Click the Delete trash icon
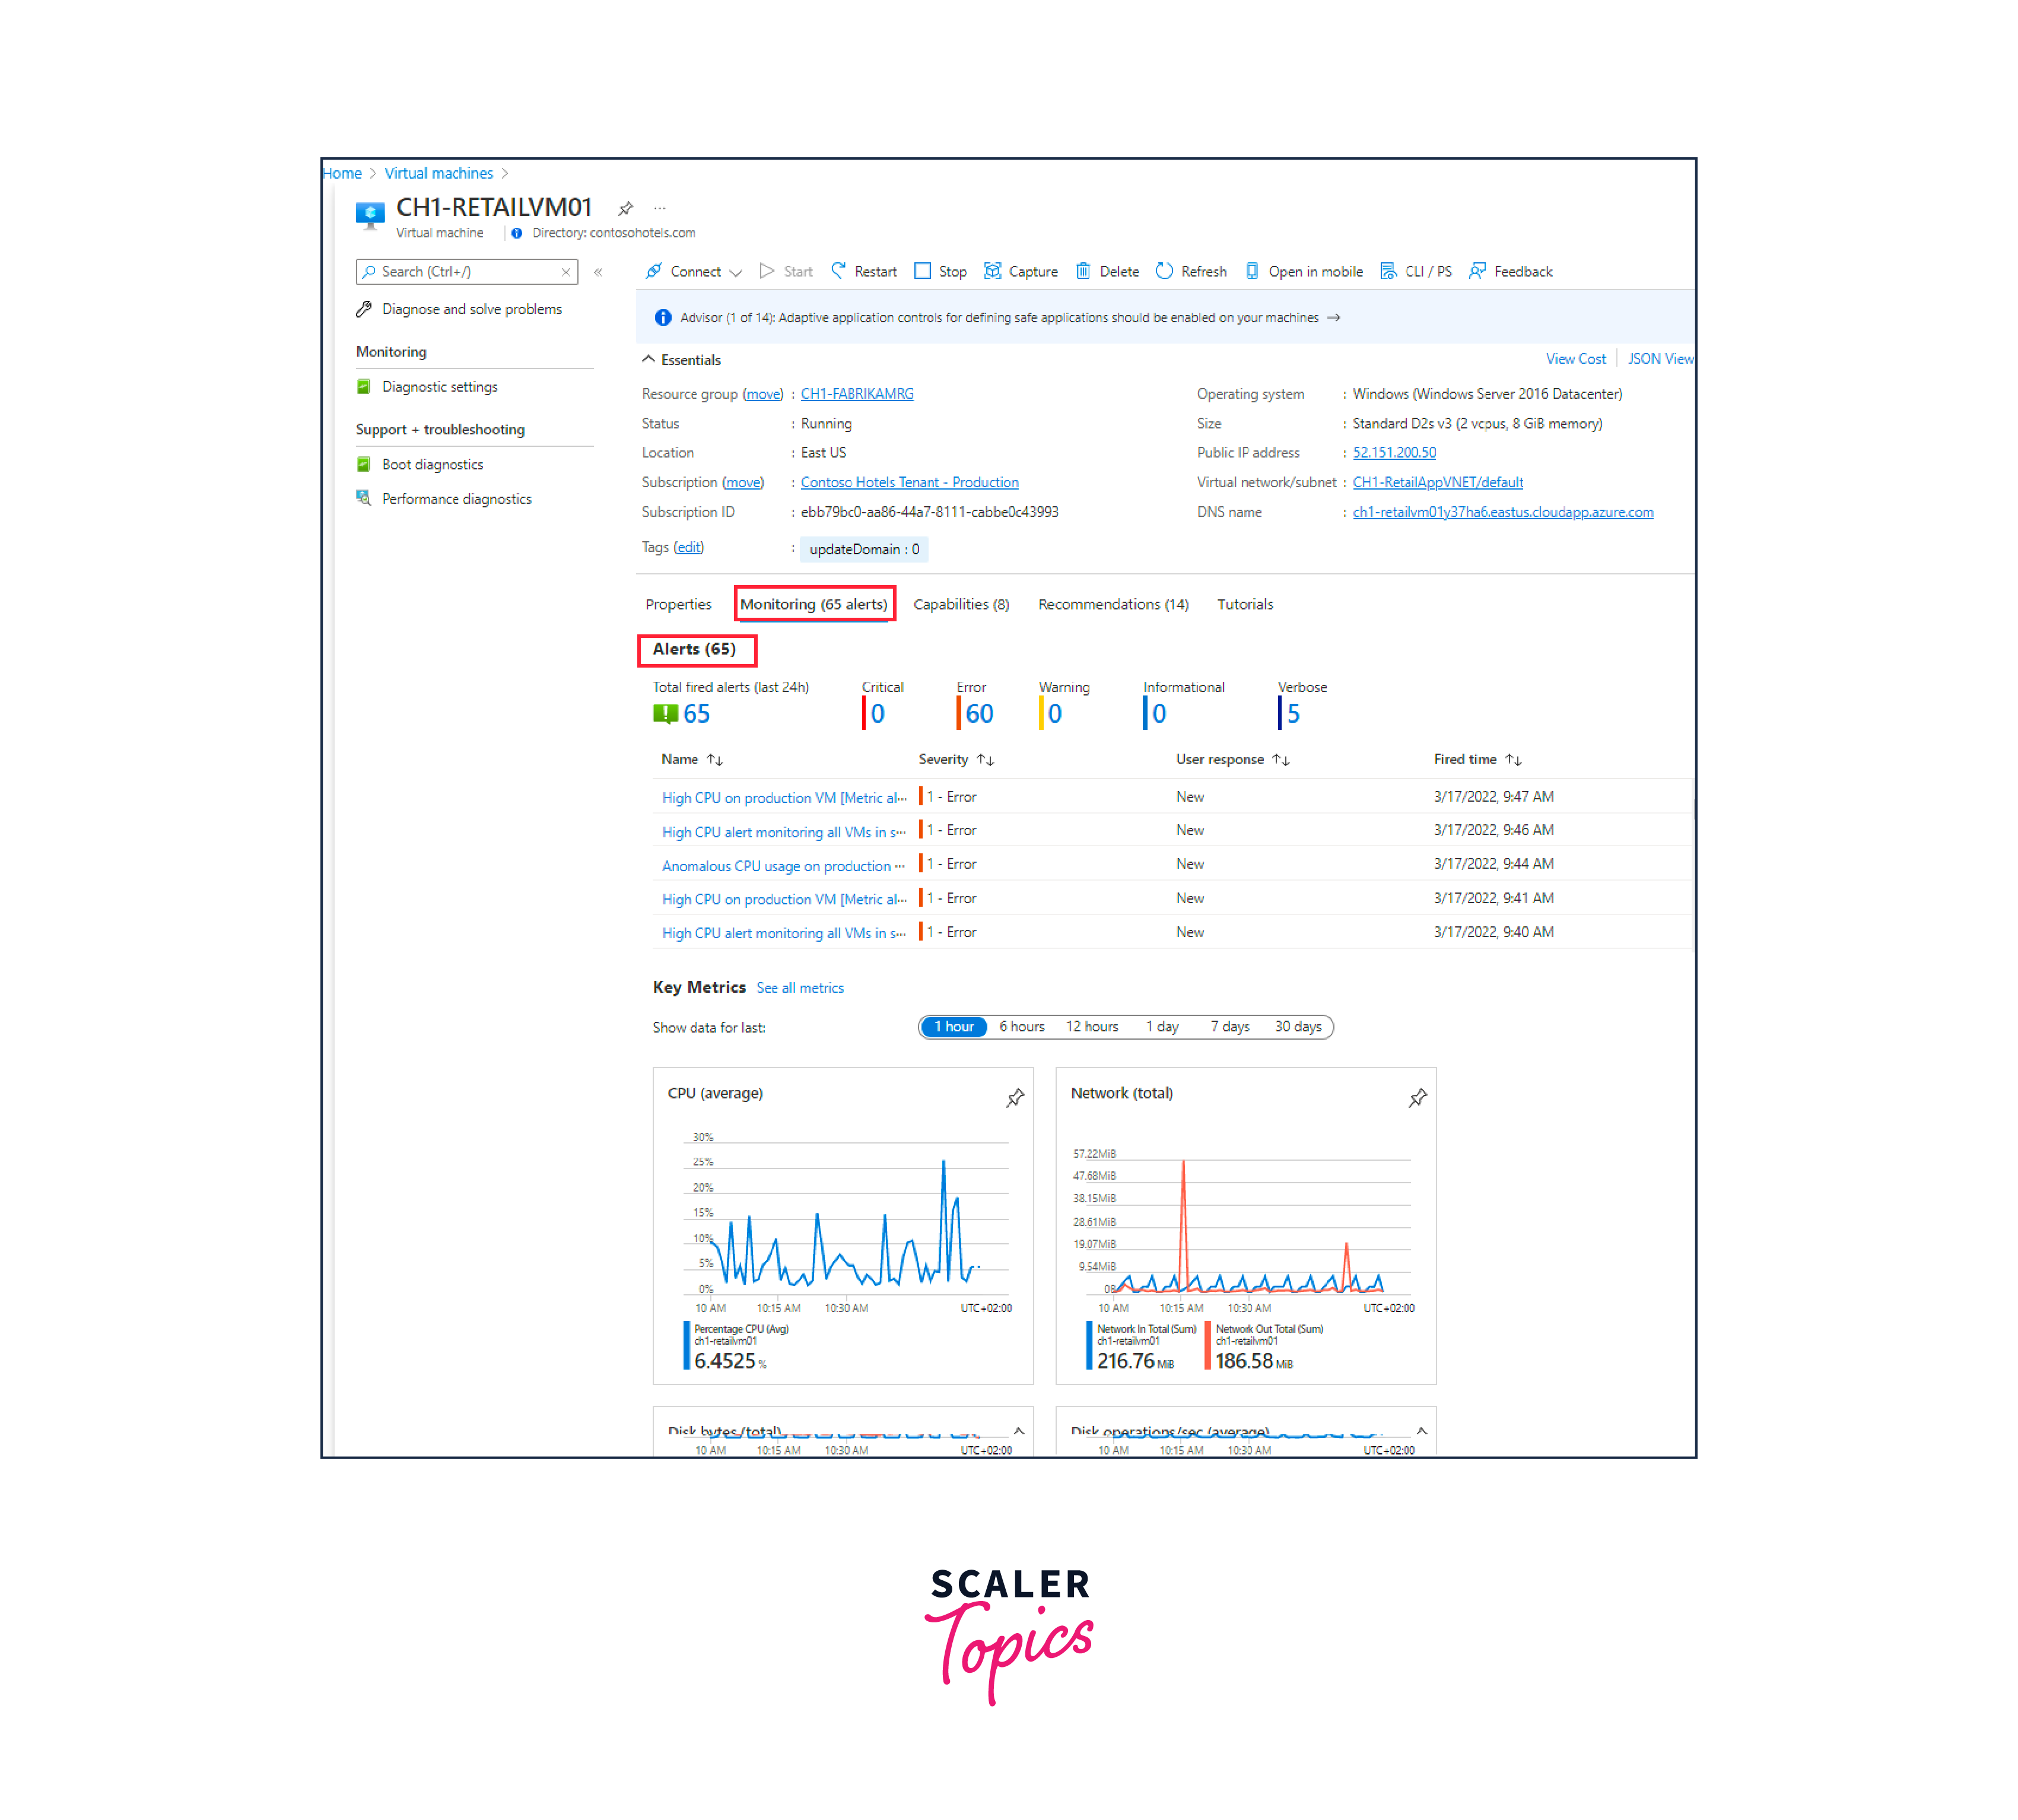This screenshot has height=1820, width=2018. [x=1083, y=271]
